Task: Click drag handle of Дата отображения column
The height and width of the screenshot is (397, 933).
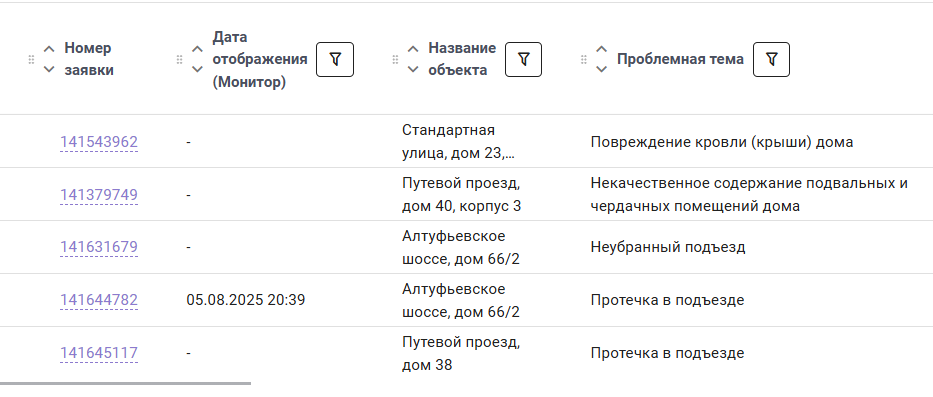Action: [x=179, y=60]
